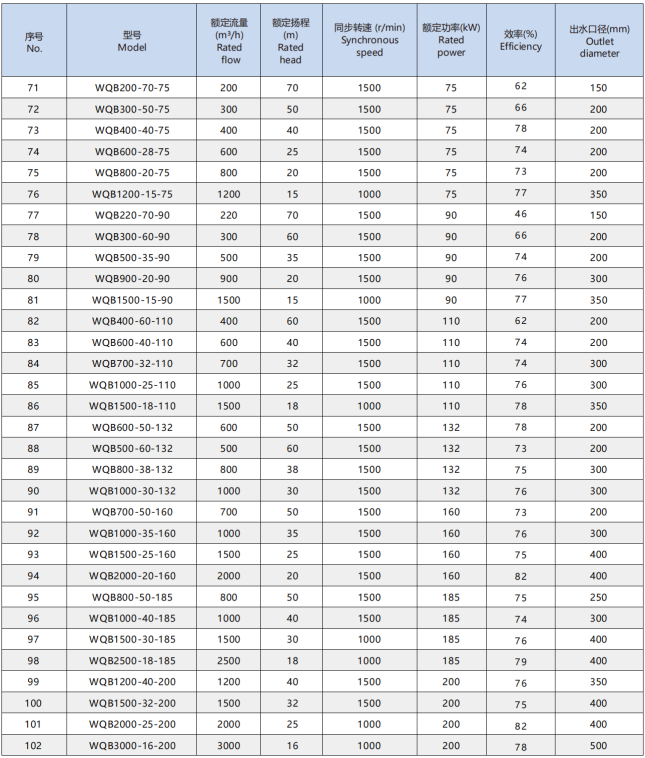This screenshot has height=758, width=645.
Task: Select row number 102 cell
Action: coord(33,745)
